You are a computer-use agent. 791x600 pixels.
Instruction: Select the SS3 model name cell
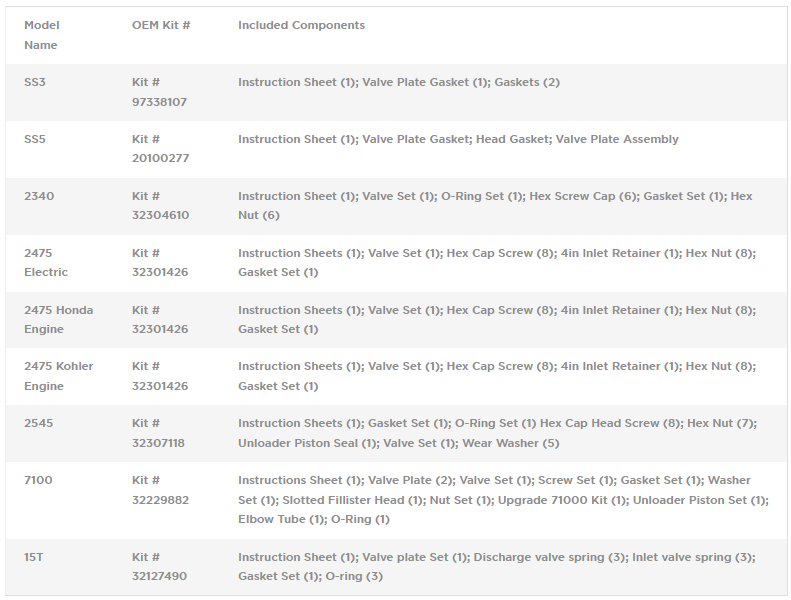click(35, 82)
